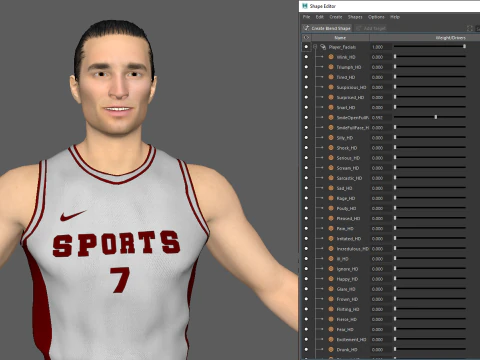Screen dimensions: 480x360
Task: Select the Fear_HD target name
Action: tap(345, 329)
